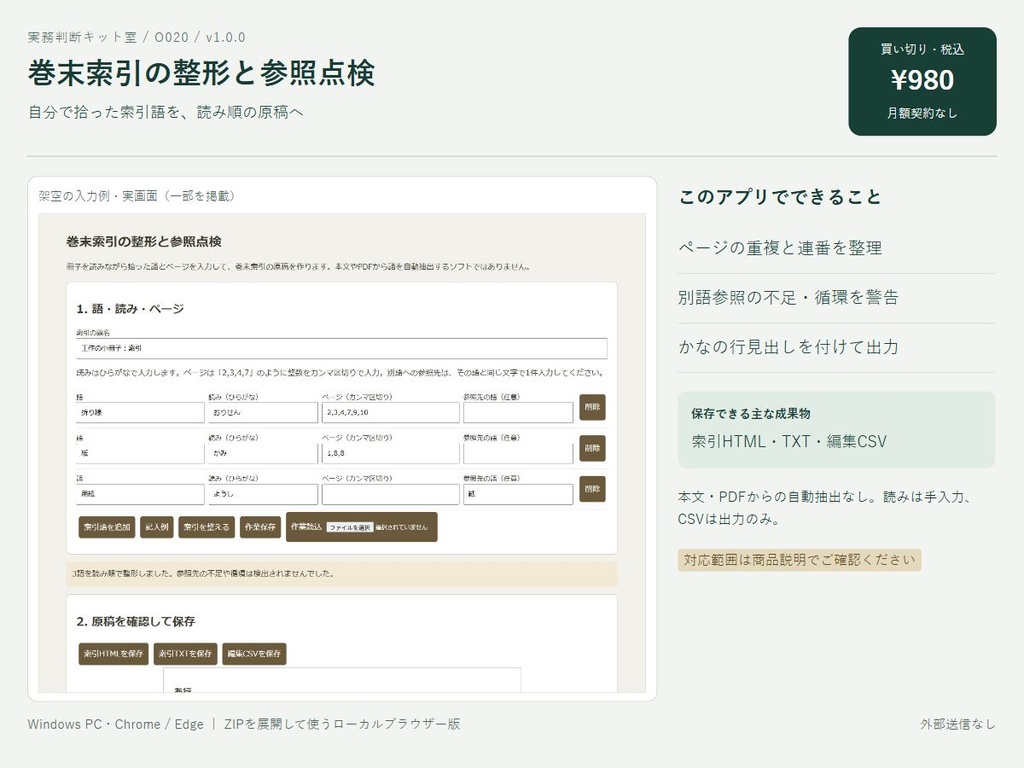The image size is (1024, 768).
Task: Click the word field containing 紙
Action: tap(140, 453)
